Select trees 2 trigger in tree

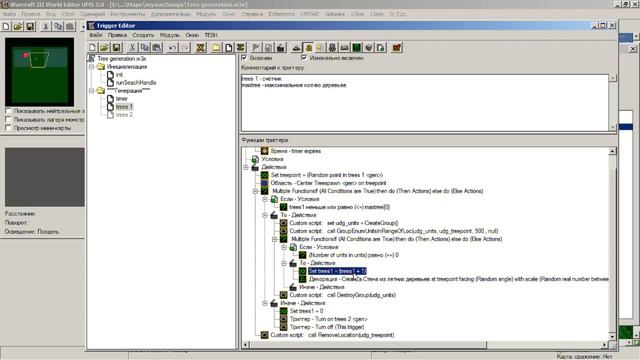pyautogui.click(x=124, y=115)
